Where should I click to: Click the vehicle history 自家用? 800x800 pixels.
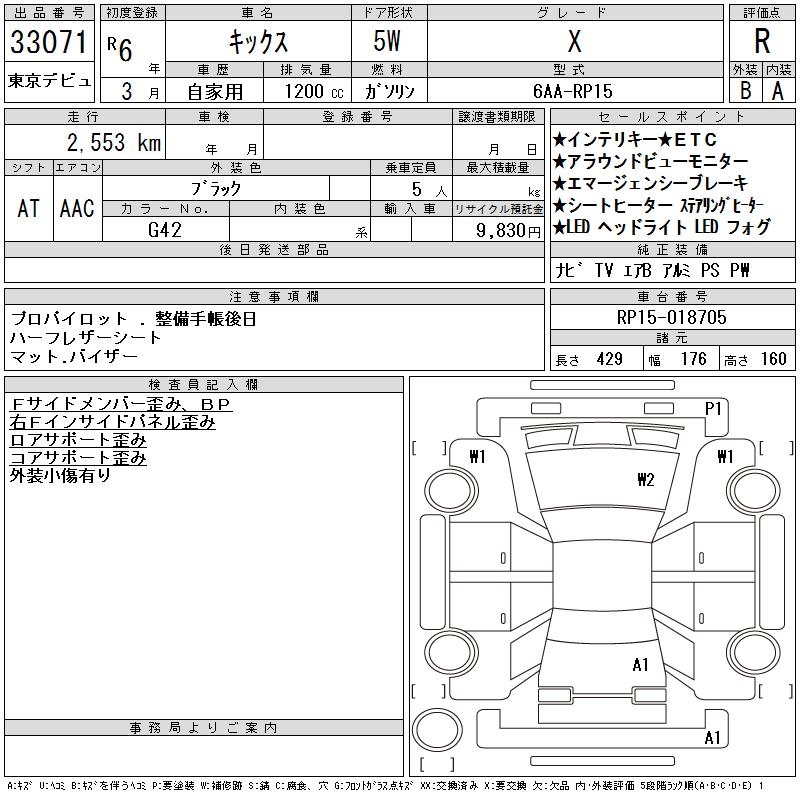coord(215,92)
